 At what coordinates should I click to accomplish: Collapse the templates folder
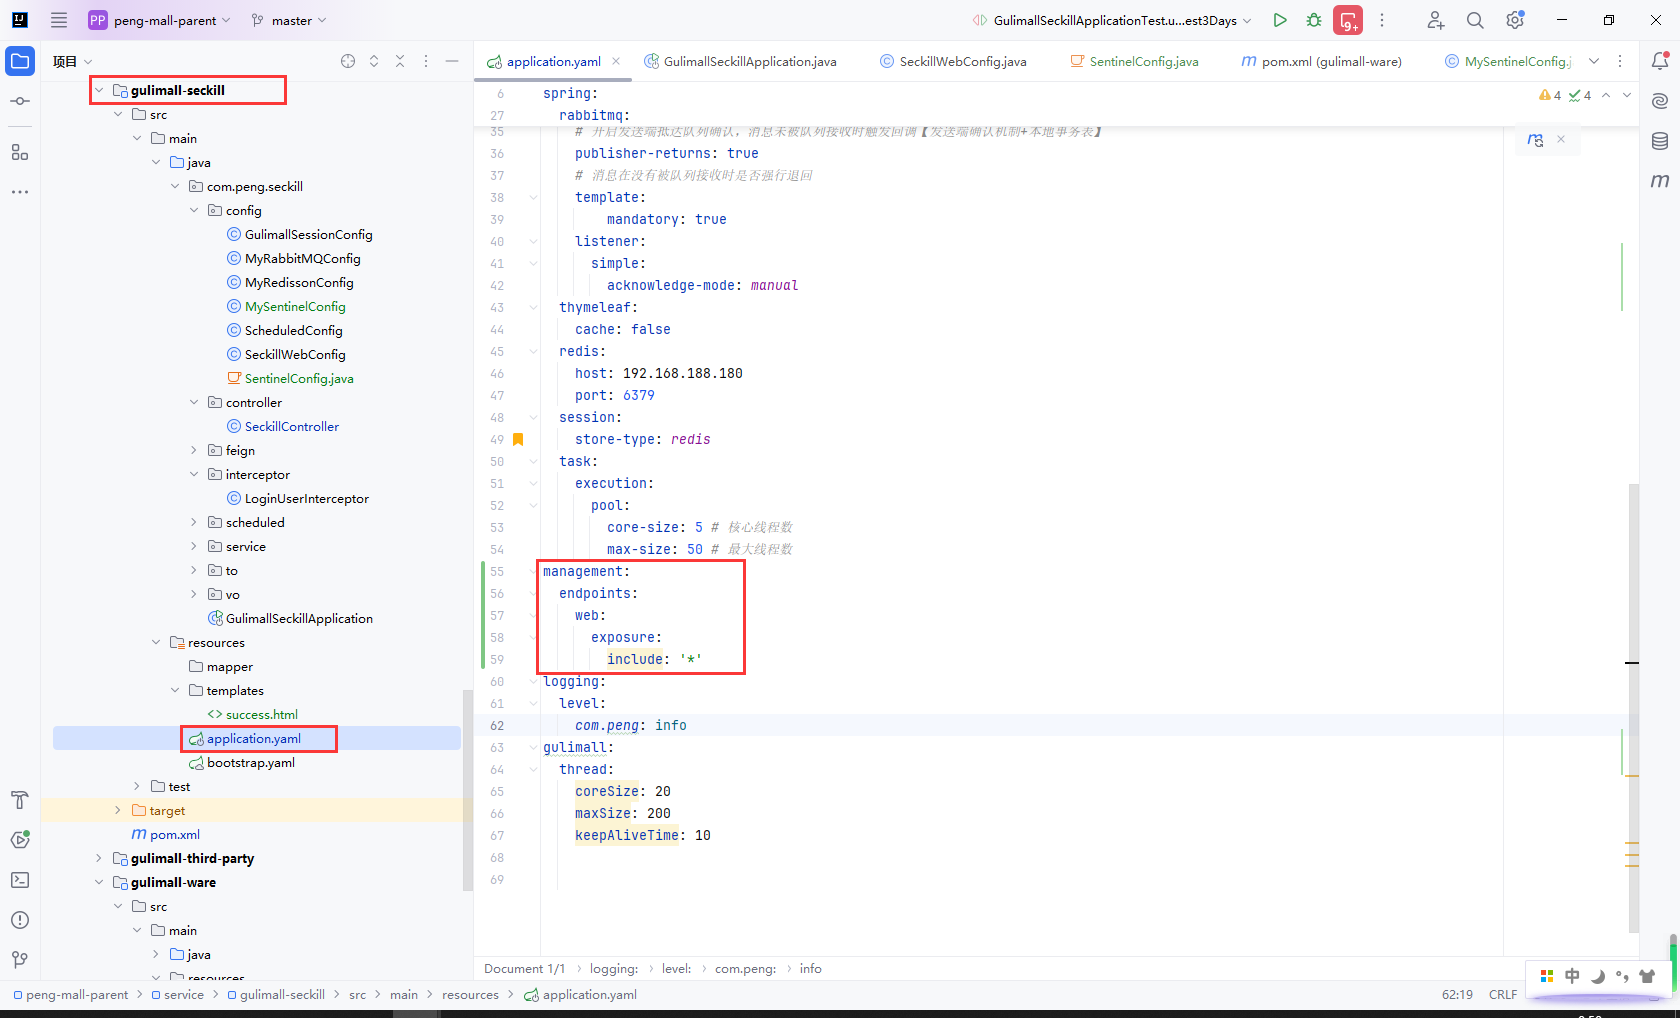point(175,690)
